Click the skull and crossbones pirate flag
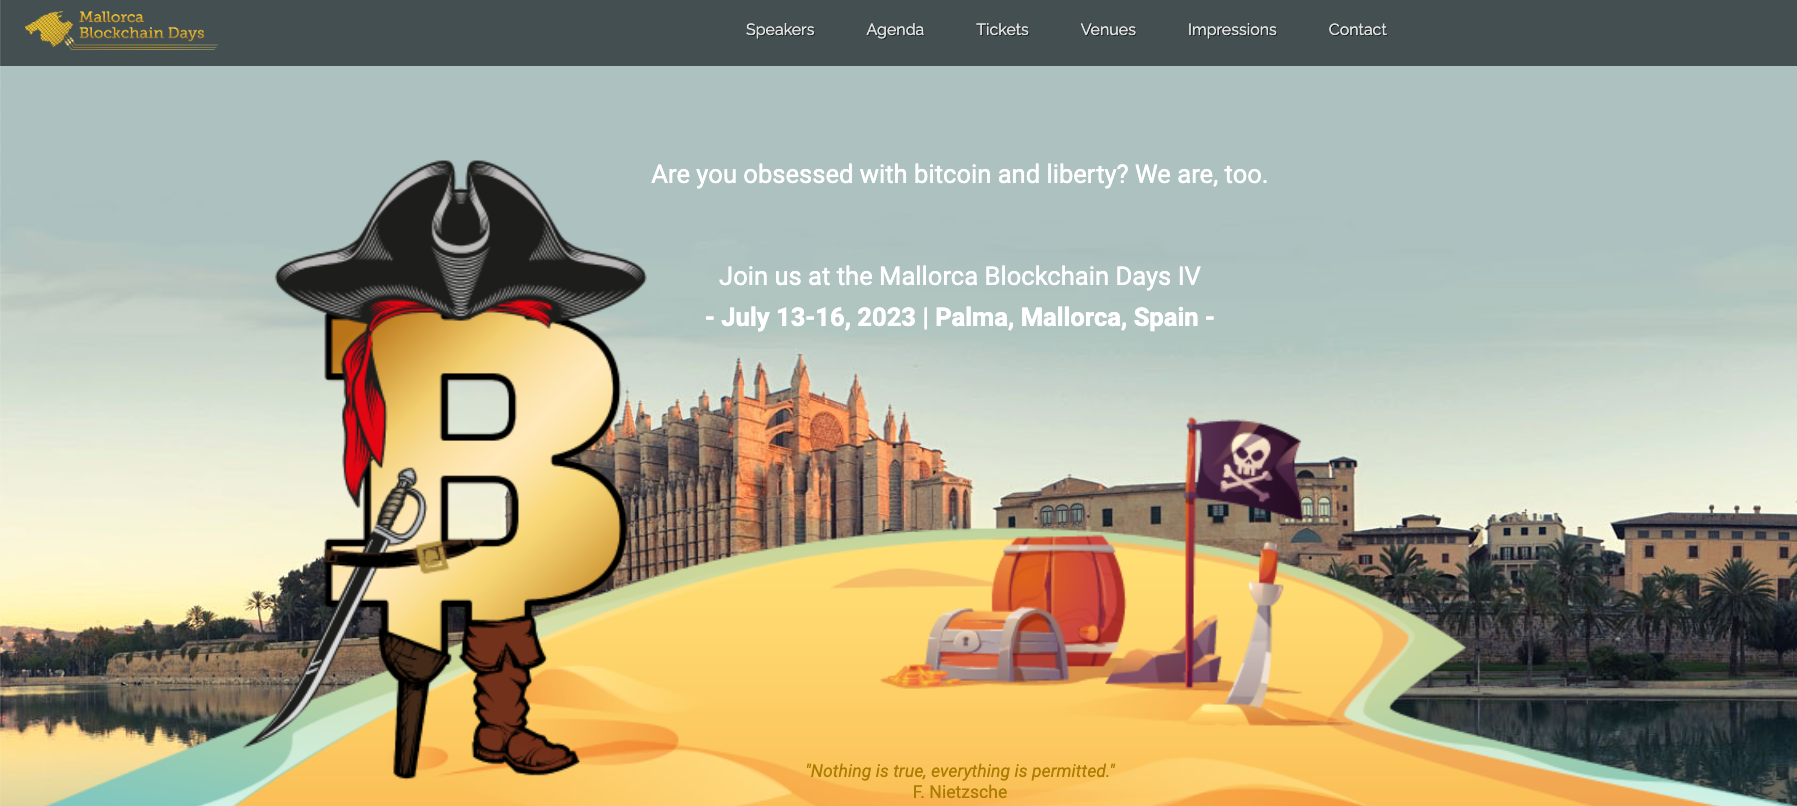Image resolution: width=1797 pixels, height=806 pixels. 1247,465
